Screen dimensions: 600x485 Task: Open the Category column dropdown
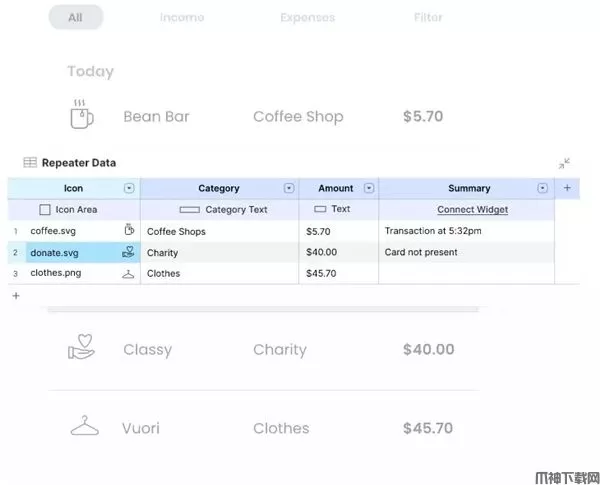coord(288,188)
